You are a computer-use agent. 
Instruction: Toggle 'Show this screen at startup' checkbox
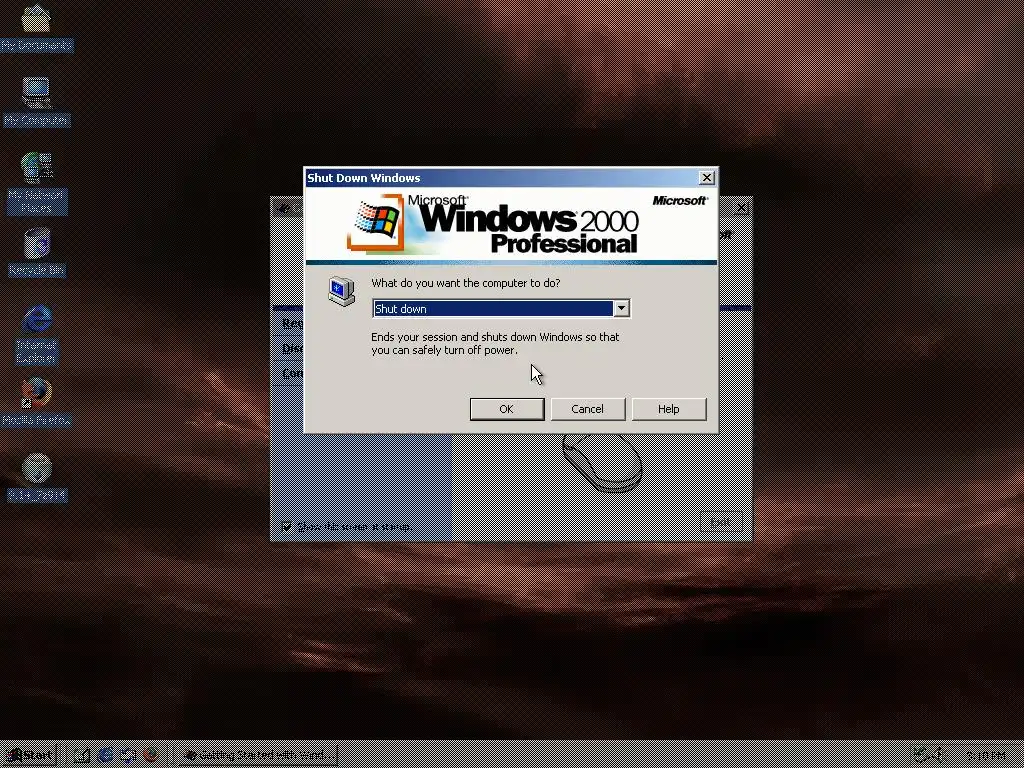[x=286, y=526]
